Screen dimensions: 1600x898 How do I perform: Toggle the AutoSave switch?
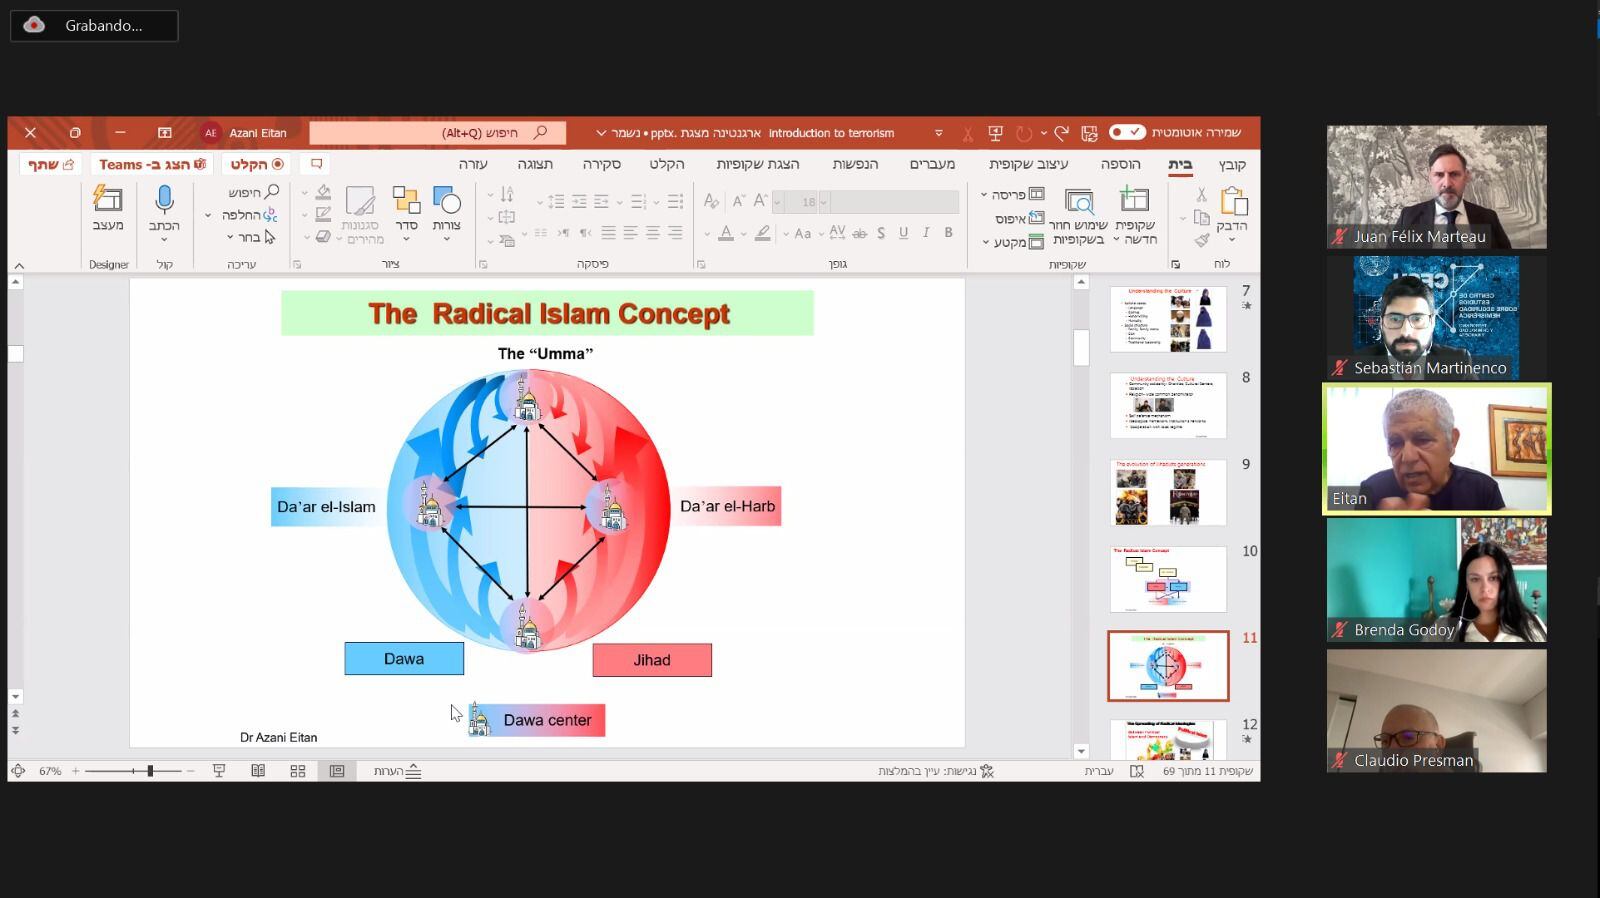(1127, 133)
